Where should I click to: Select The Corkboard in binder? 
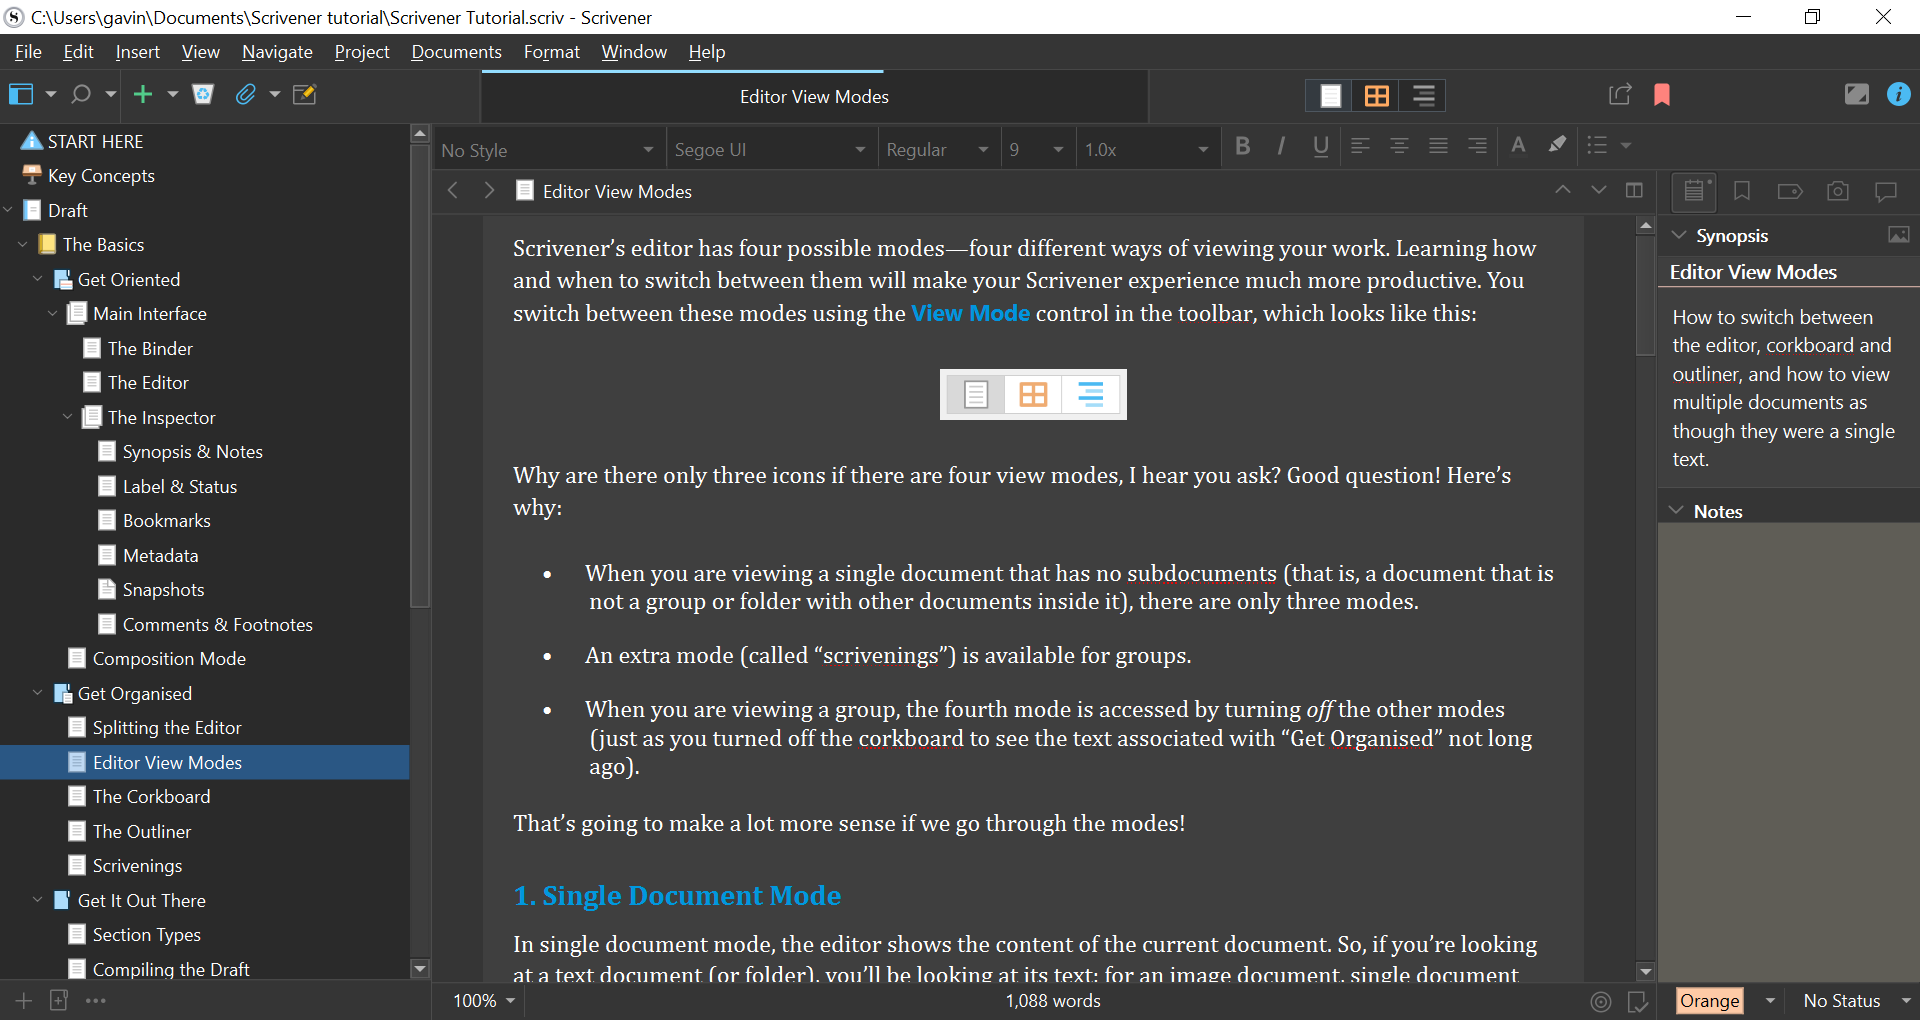(151, 796)
